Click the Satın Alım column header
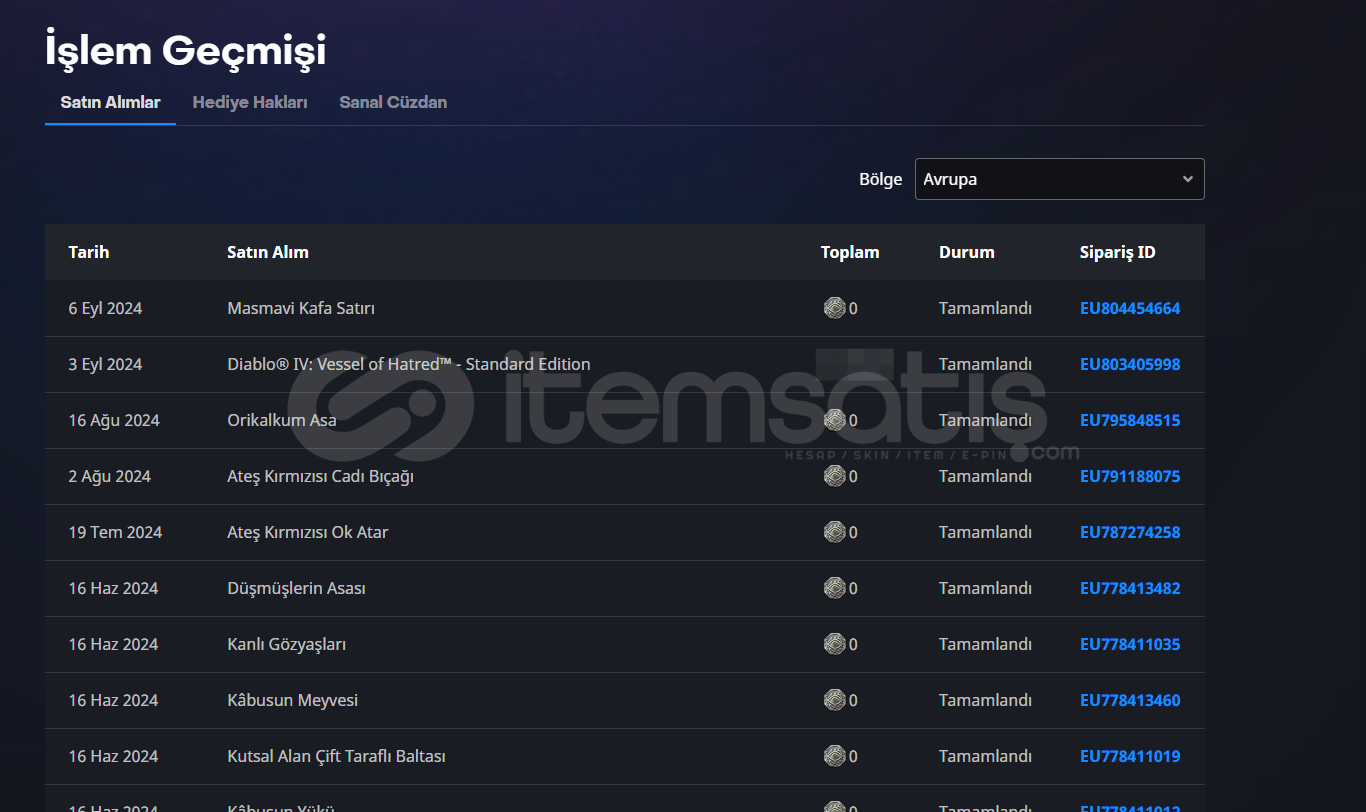 268,252
